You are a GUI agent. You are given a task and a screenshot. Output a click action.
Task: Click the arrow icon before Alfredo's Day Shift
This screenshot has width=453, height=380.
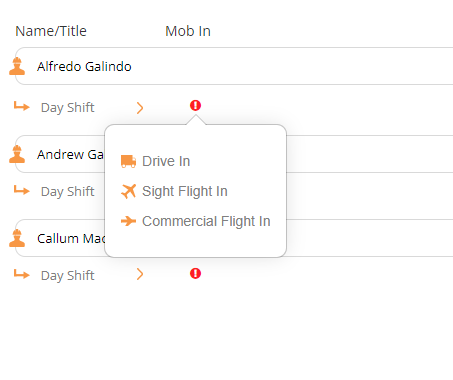pyautogui.click(x=22, y=106)
